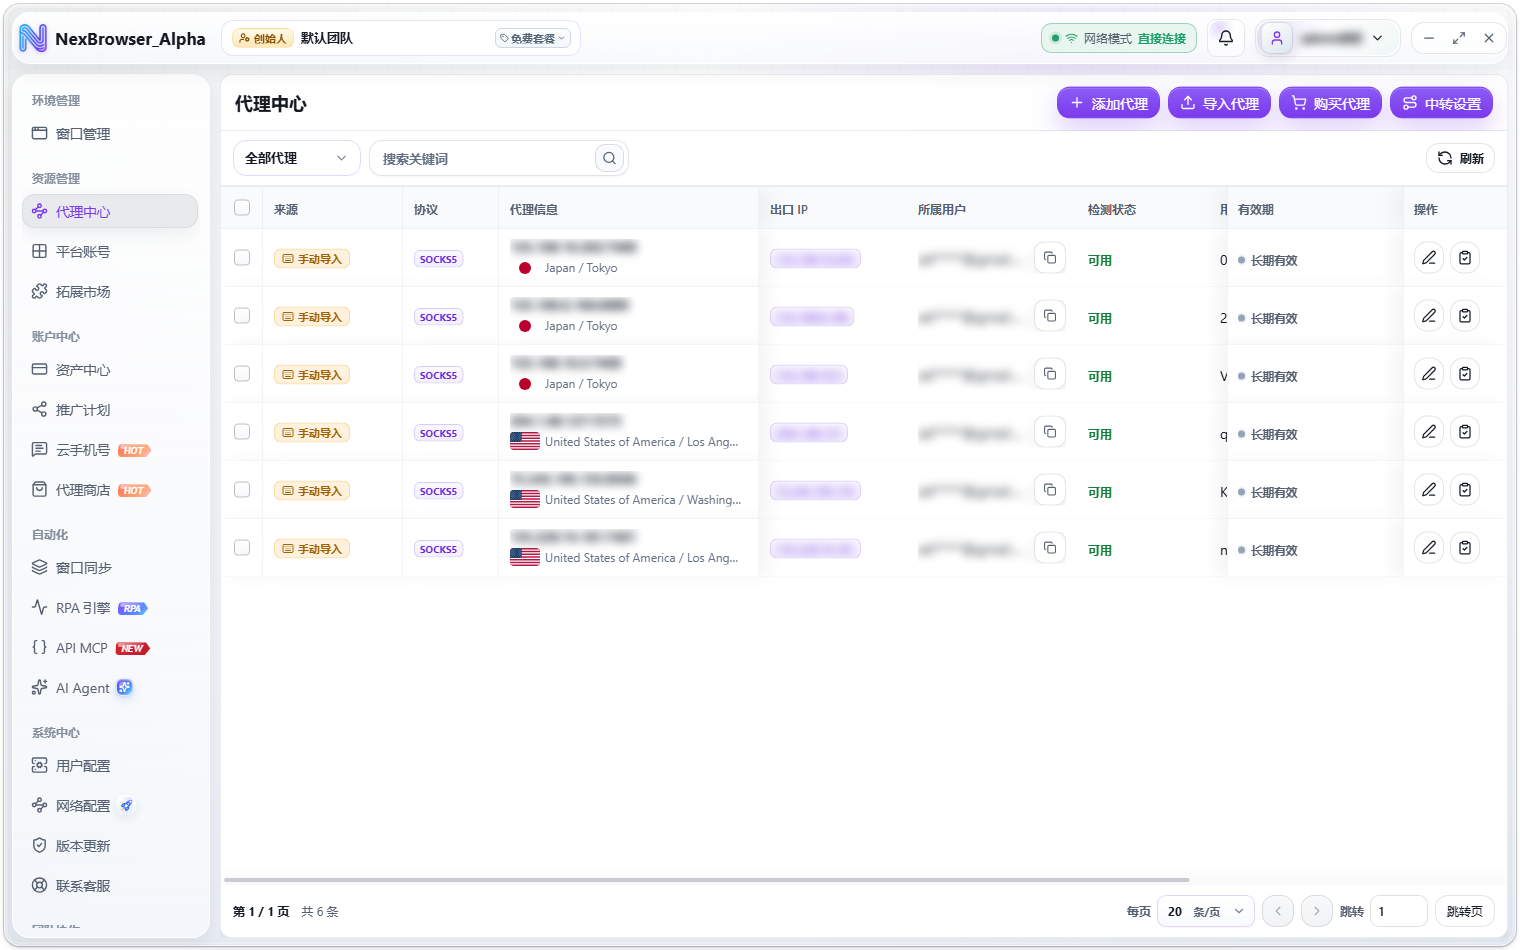Open 窗口管理 in the sidebar
This screenshot has width=1520, height=950.
pyautogui.click(x=110, y=134)
